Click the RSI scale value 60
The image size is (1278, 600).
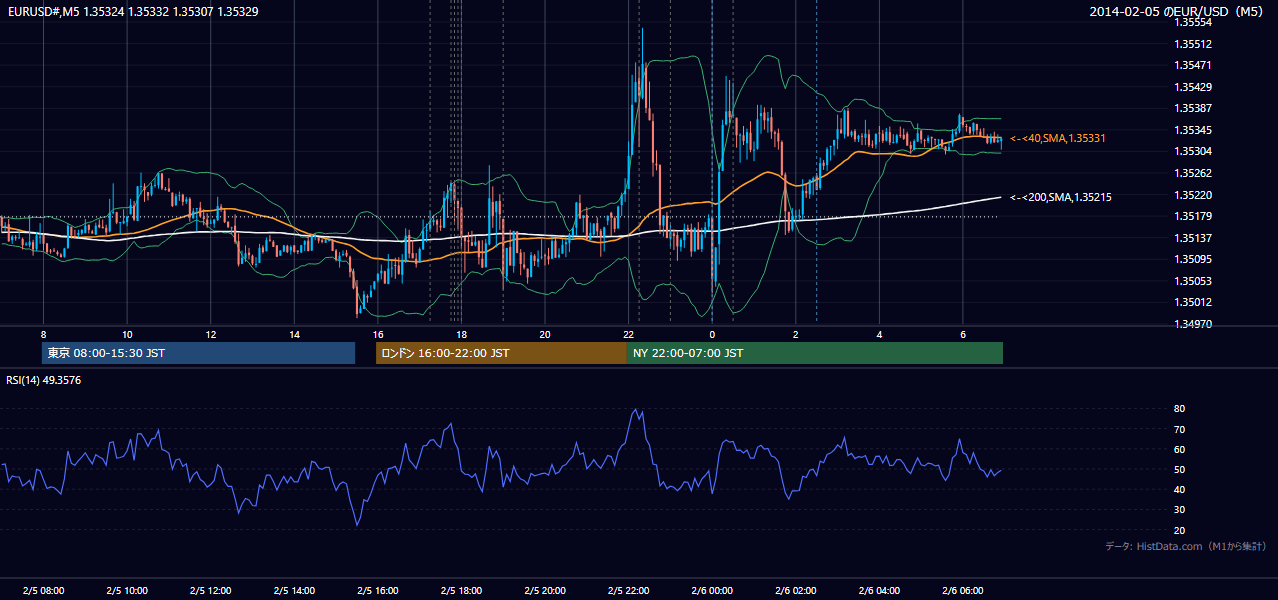pos(1180,449)
